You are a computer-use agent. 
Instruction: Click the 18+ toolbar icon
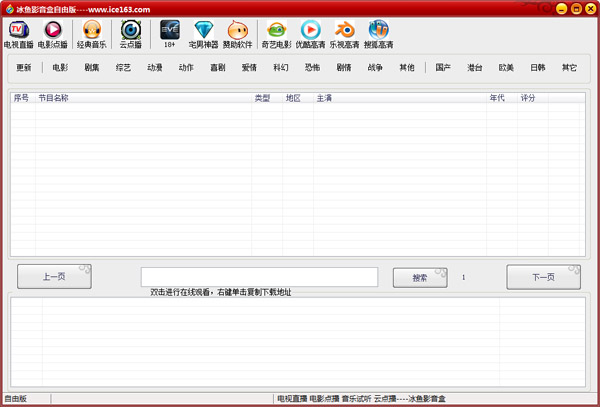click(x=169, y=34)
